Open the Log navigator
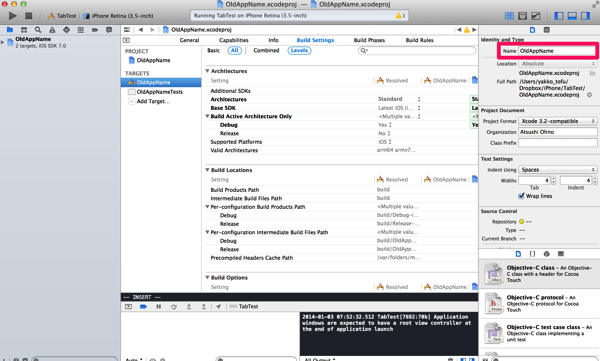The image size is (600, 361). click(109, 29)
